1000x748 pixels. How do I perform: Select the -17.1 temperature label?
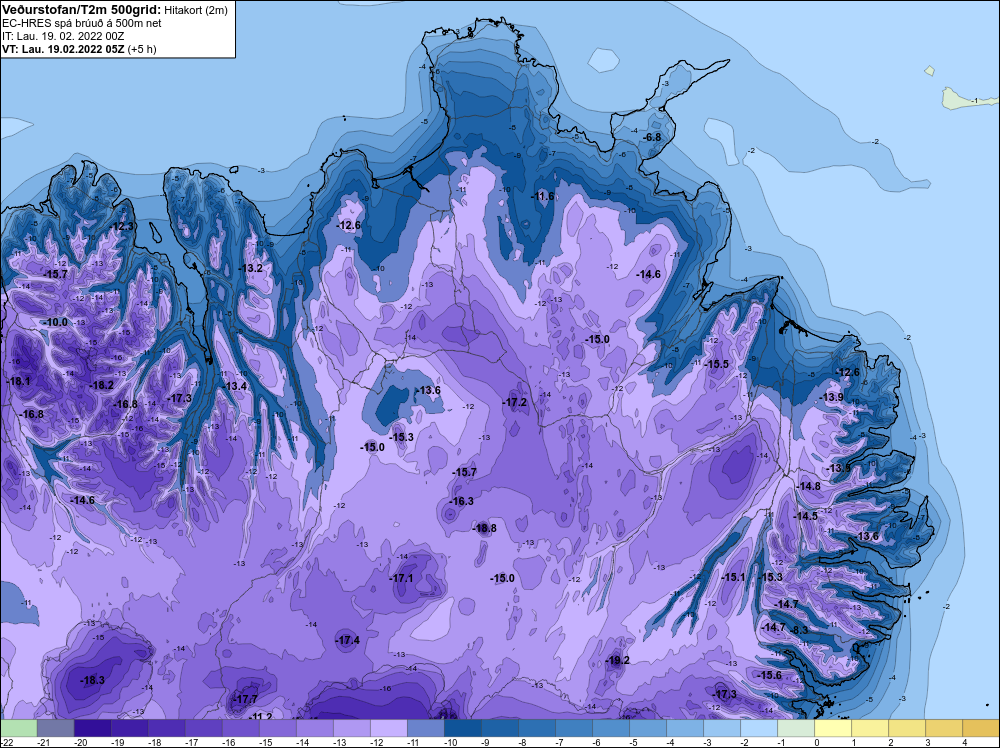pyautogui.click(x=401, y=578)
